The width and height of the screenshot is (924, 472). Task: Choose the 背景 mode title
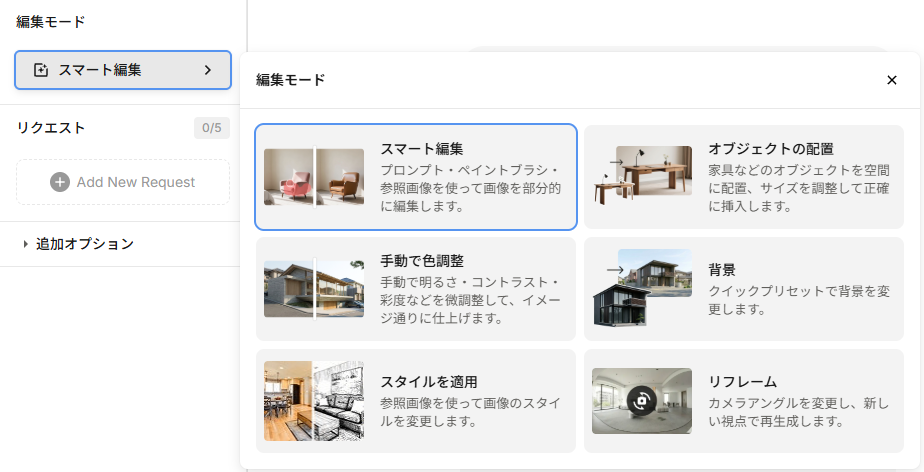coord(721,270)
